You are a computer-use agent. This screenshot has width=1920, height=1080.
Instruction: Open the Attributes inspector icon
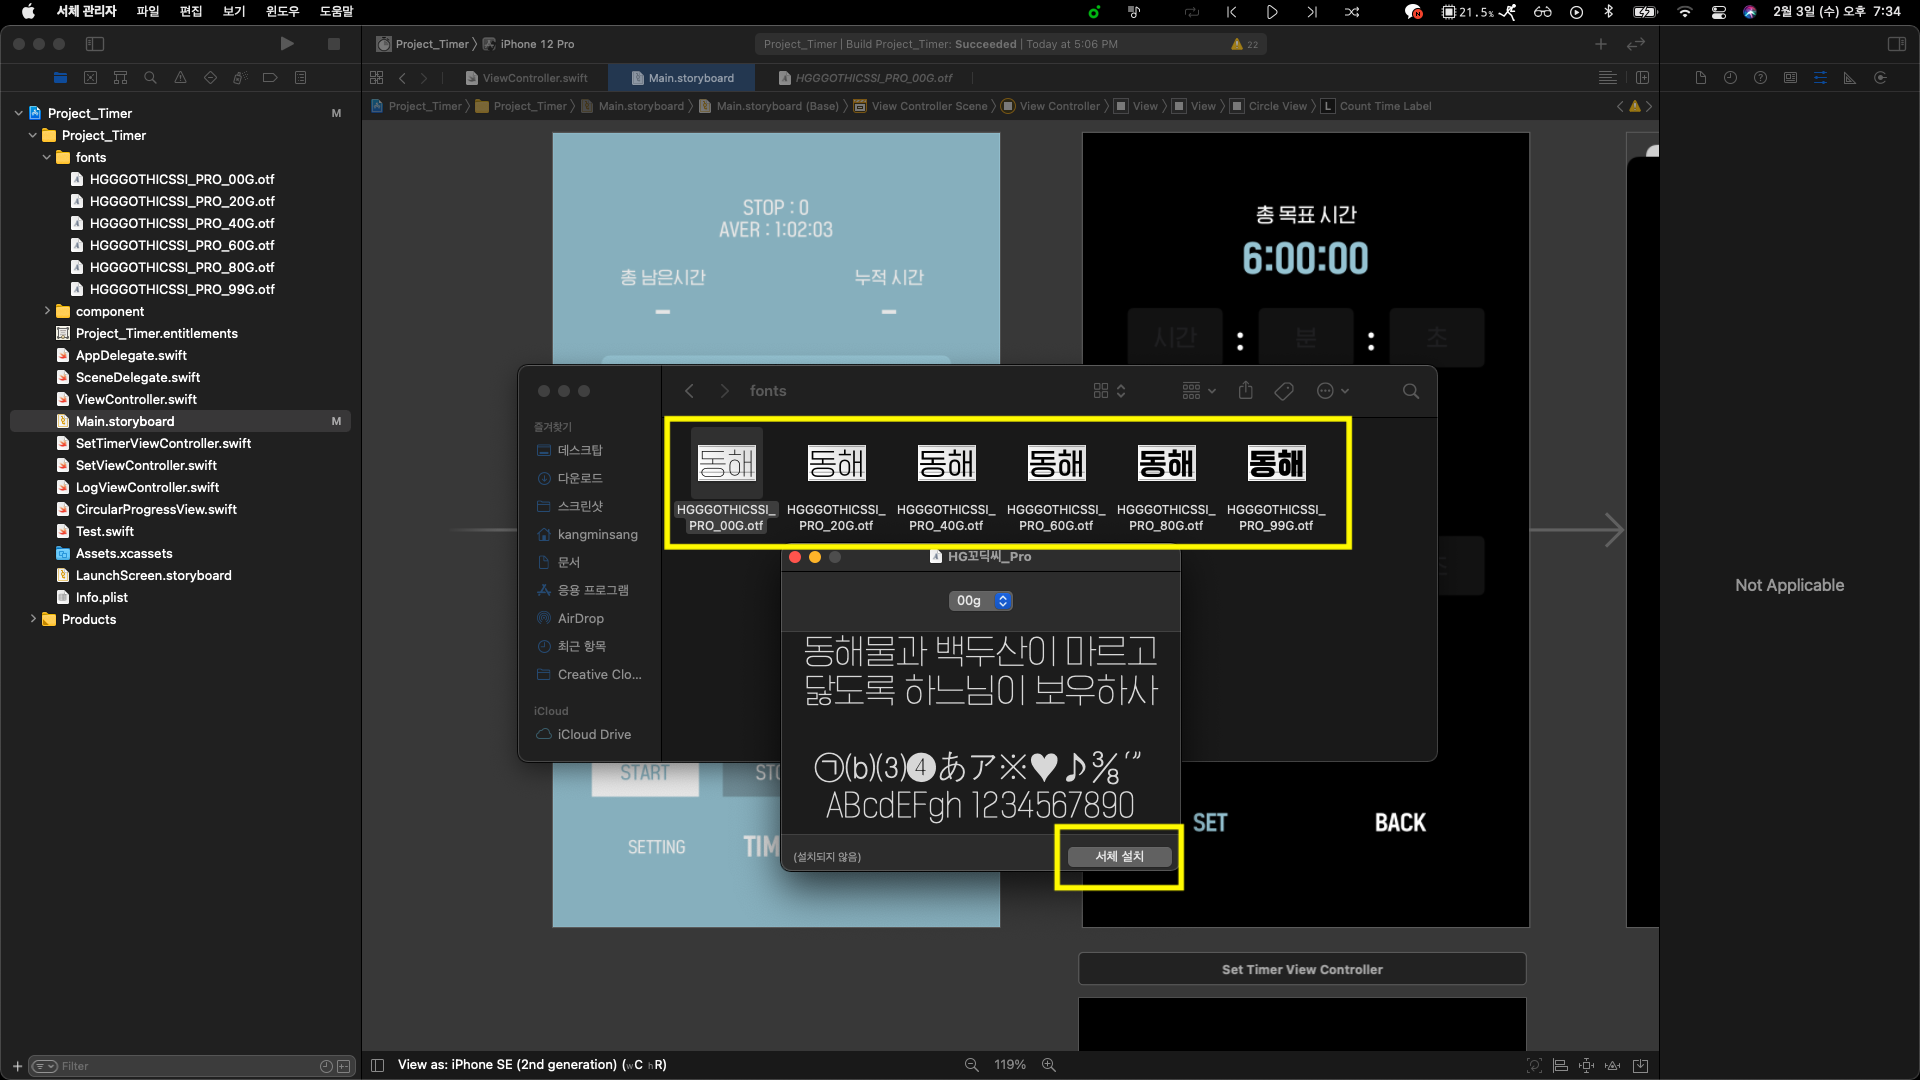click(1820, 78)
